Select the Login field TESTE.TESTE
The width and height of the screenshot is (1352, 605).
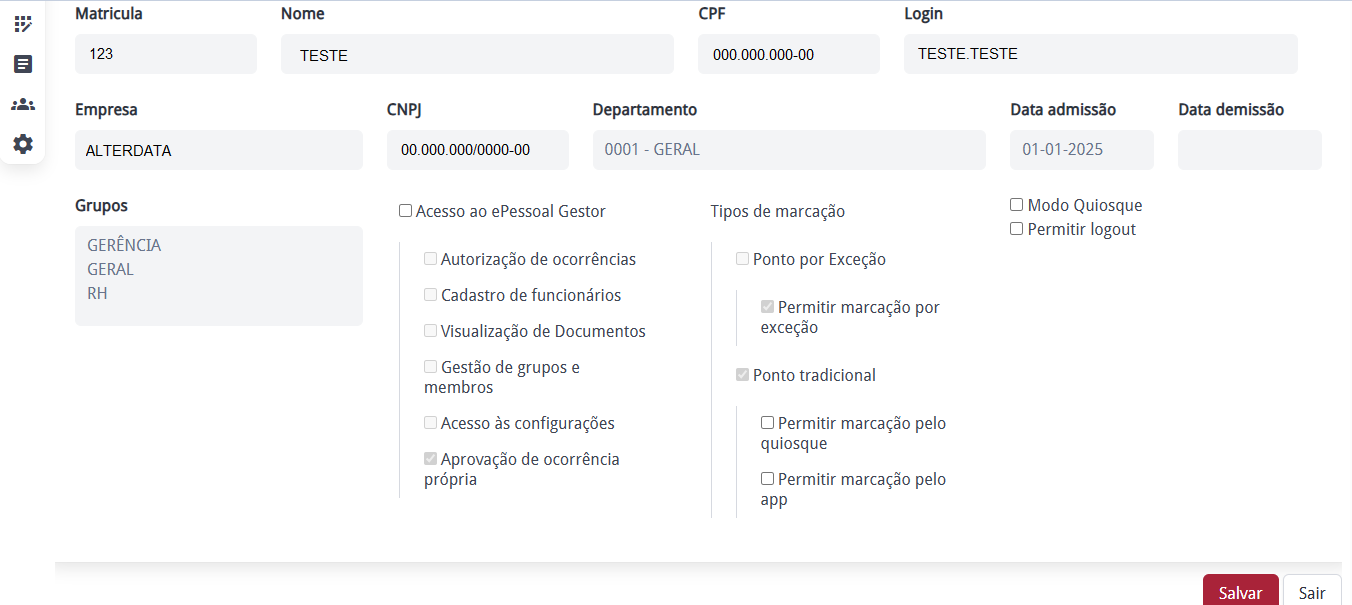[x=1100, y=54]
